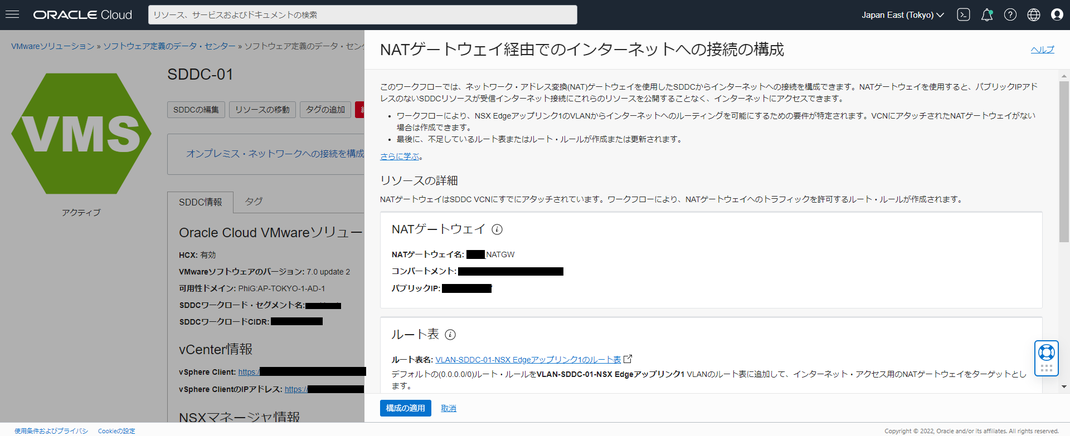Open the Japan East (Tokyo) region dropdown
This screenshot has height=436, width=1070.
pyautogui.click(x=901, y=14)
